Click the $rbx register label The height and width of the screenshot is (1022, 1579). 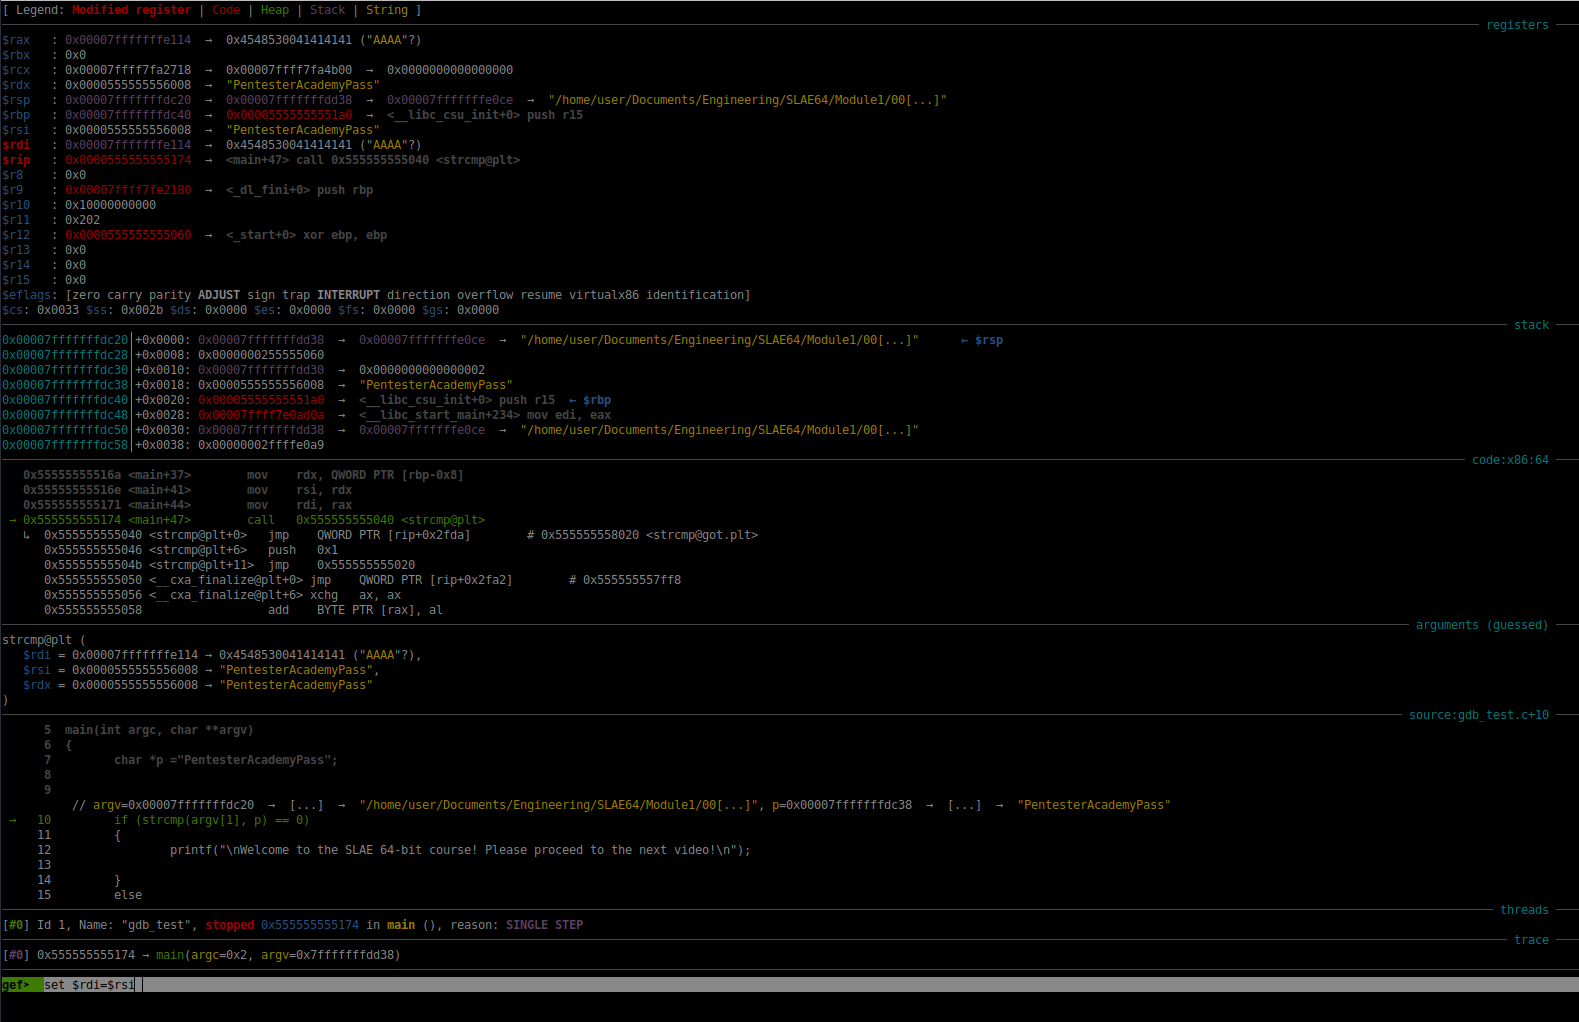pos(16,55)
